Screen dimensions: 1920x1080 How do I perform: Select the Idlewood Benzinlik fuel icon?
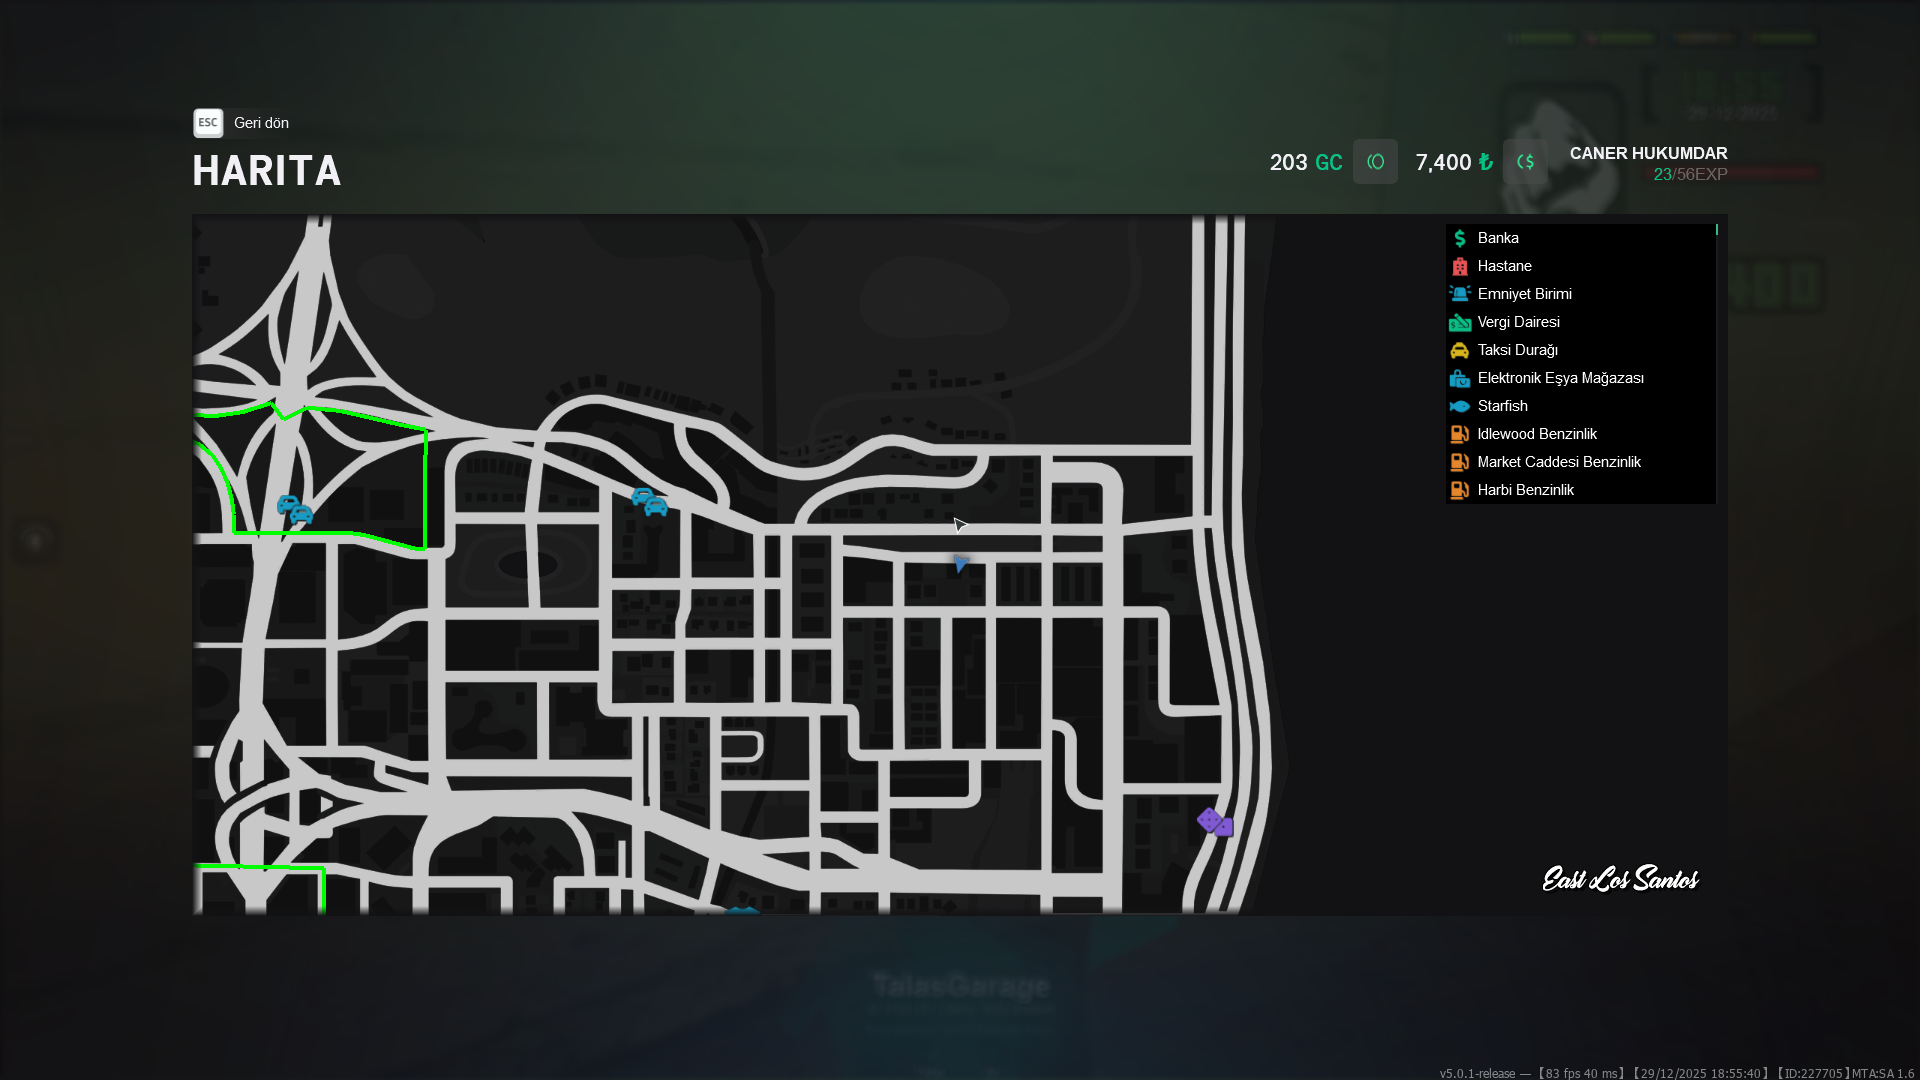point(1460,434)
